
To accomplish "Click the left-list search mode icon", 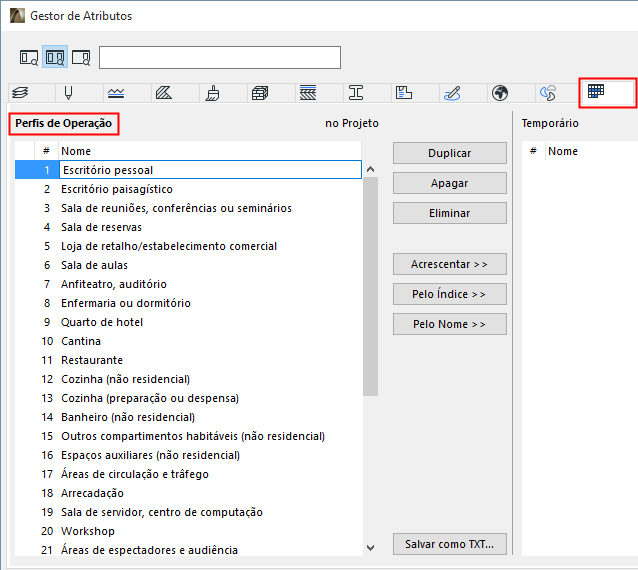I will click(x=29, y=57).
